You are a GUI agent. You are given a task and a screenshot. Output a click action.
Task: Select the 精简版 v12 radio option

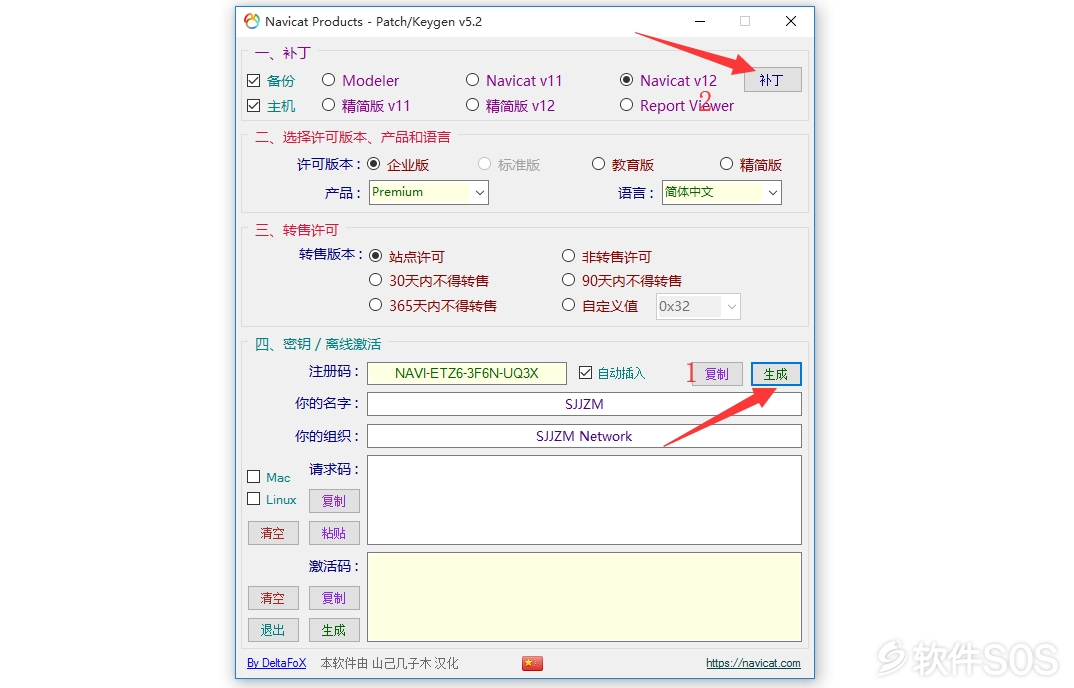[x=473, y=105]
